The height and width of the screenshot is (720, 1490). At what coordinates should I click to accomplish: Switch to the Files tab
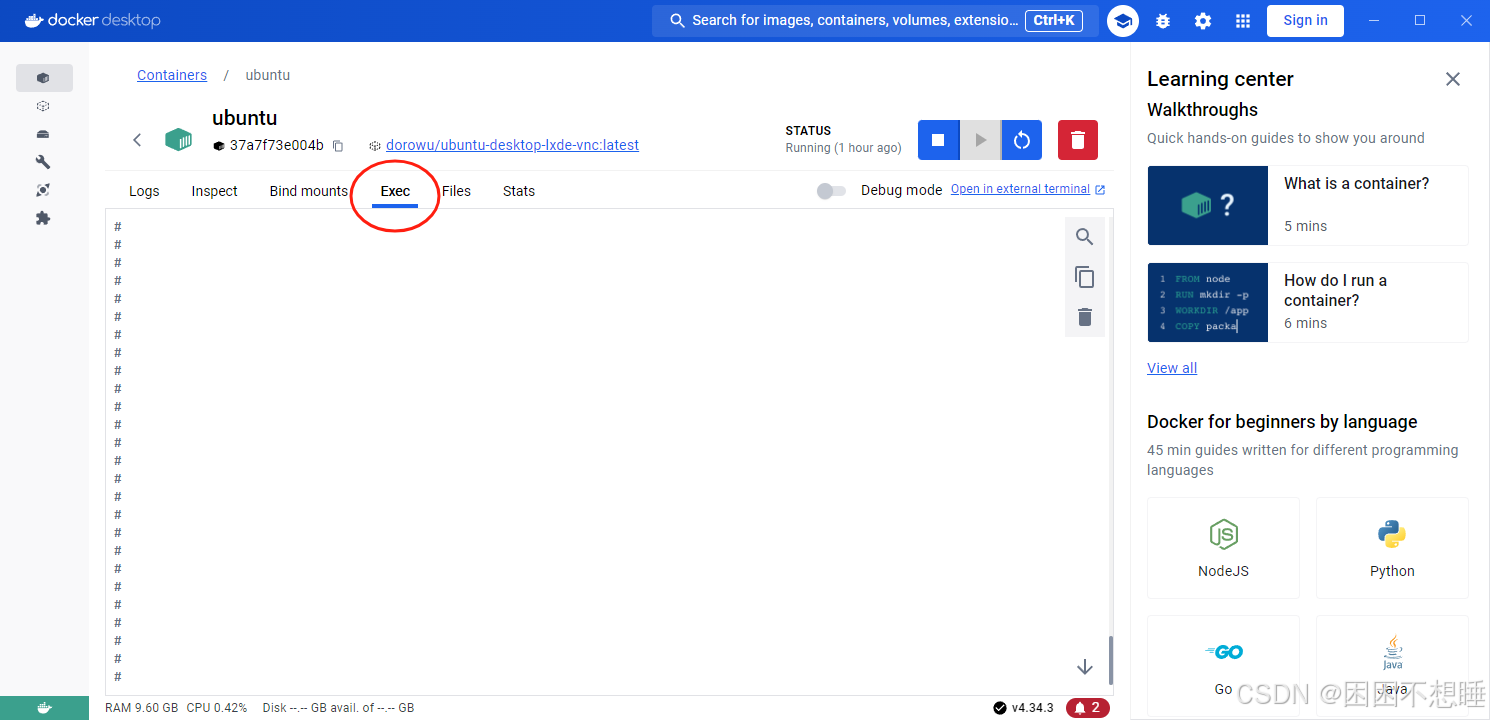pos(456,191)
